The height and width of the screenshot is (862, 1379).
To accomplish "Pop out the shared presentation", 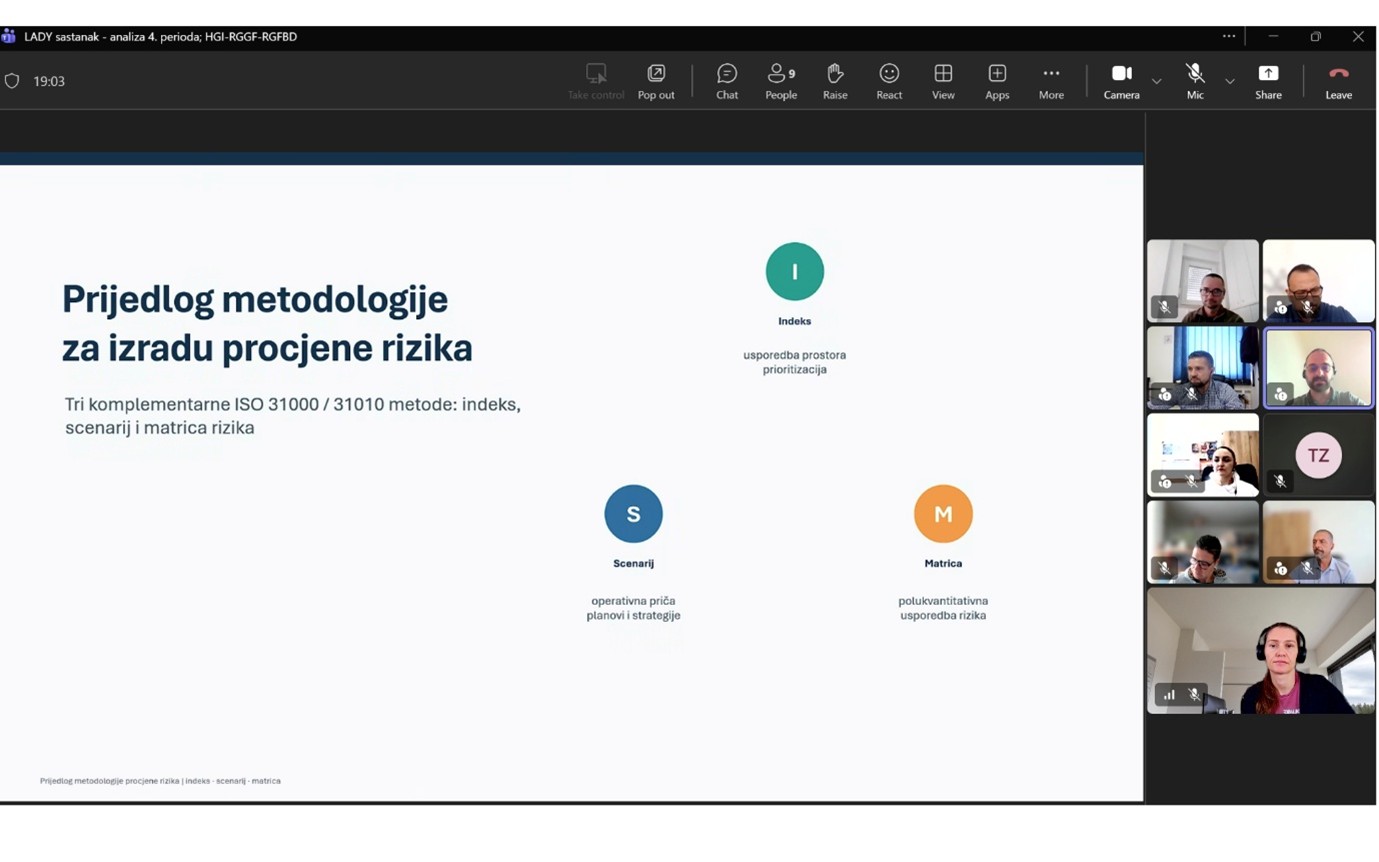I will 656,81.
